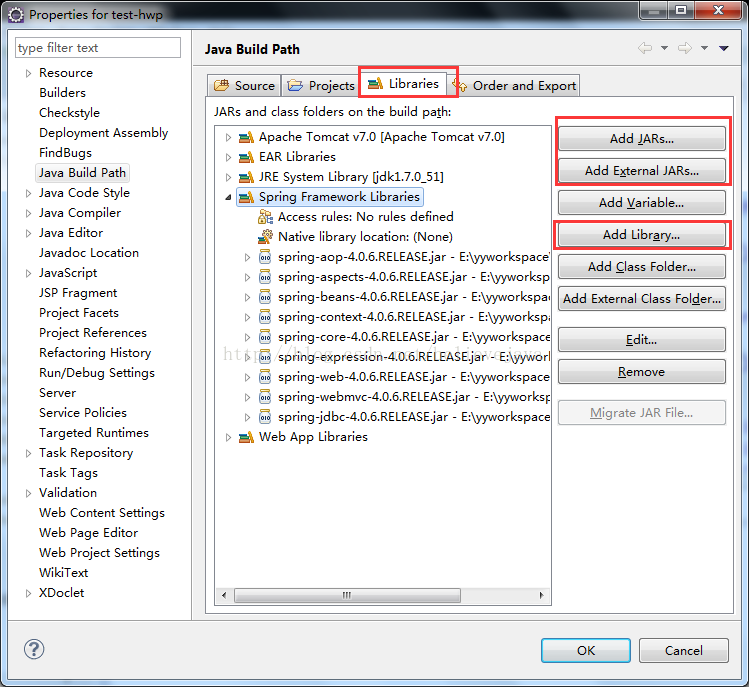Click the back navigation arrow icon
The image size is (749, 687).
pos(645,48)
